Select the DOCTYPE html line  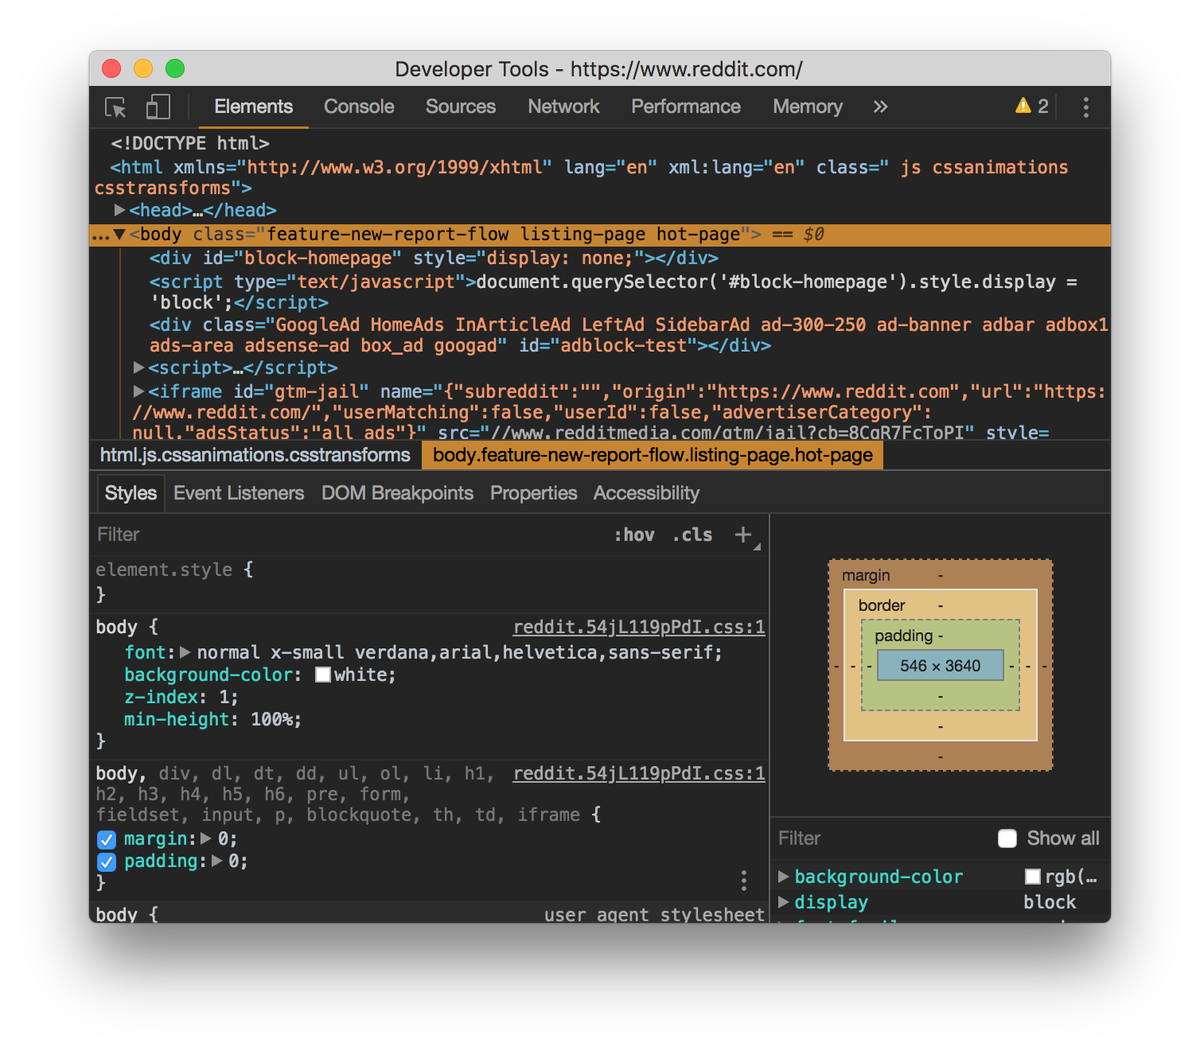click(x=190, y=144)
